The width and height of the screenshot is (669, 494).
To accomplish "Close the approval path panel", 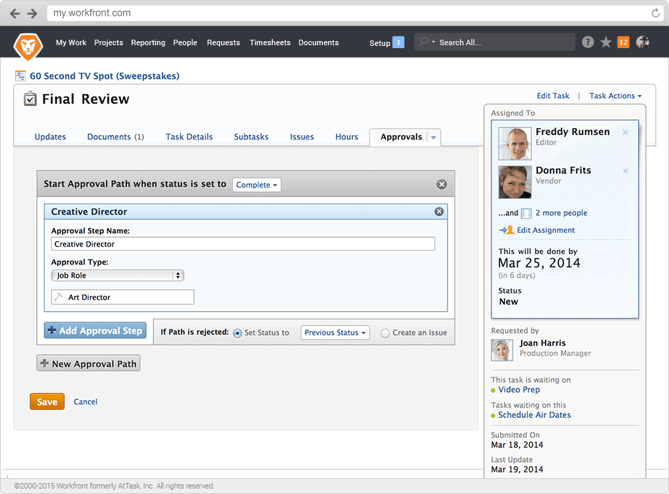I will (442, 185).
